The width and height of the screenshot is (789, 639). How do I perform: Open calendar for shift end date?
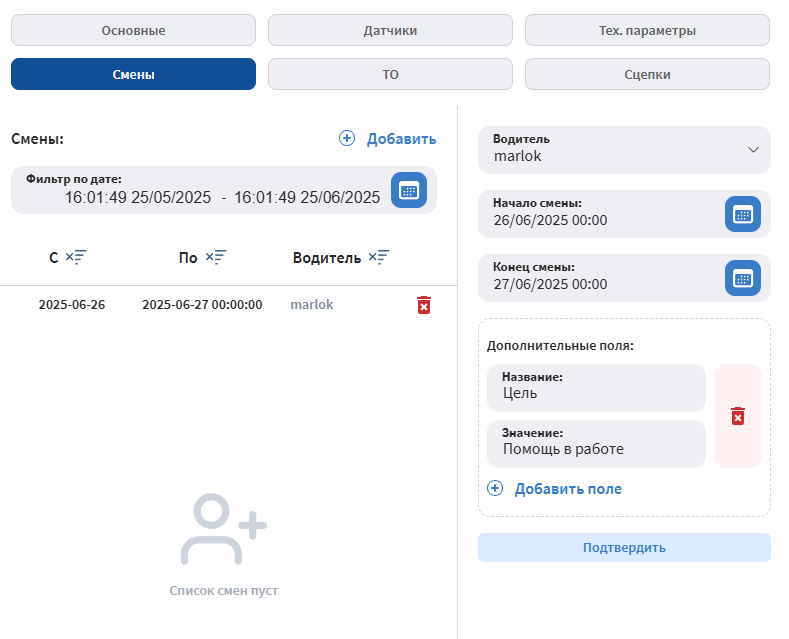742,278
